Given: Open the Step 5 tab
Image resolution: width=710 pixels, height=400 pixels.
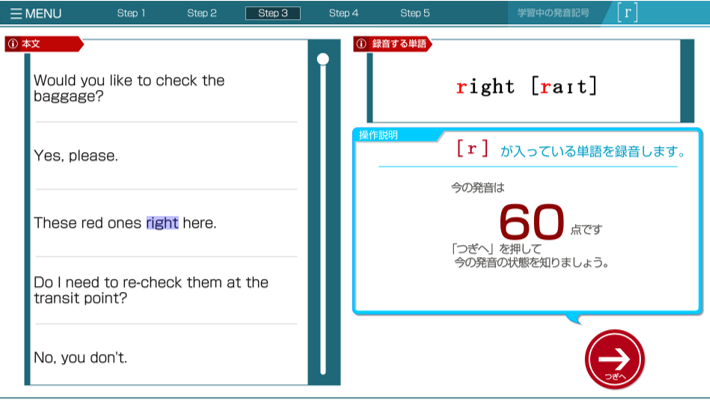Looking at the screenshot, I should (415, 13).
